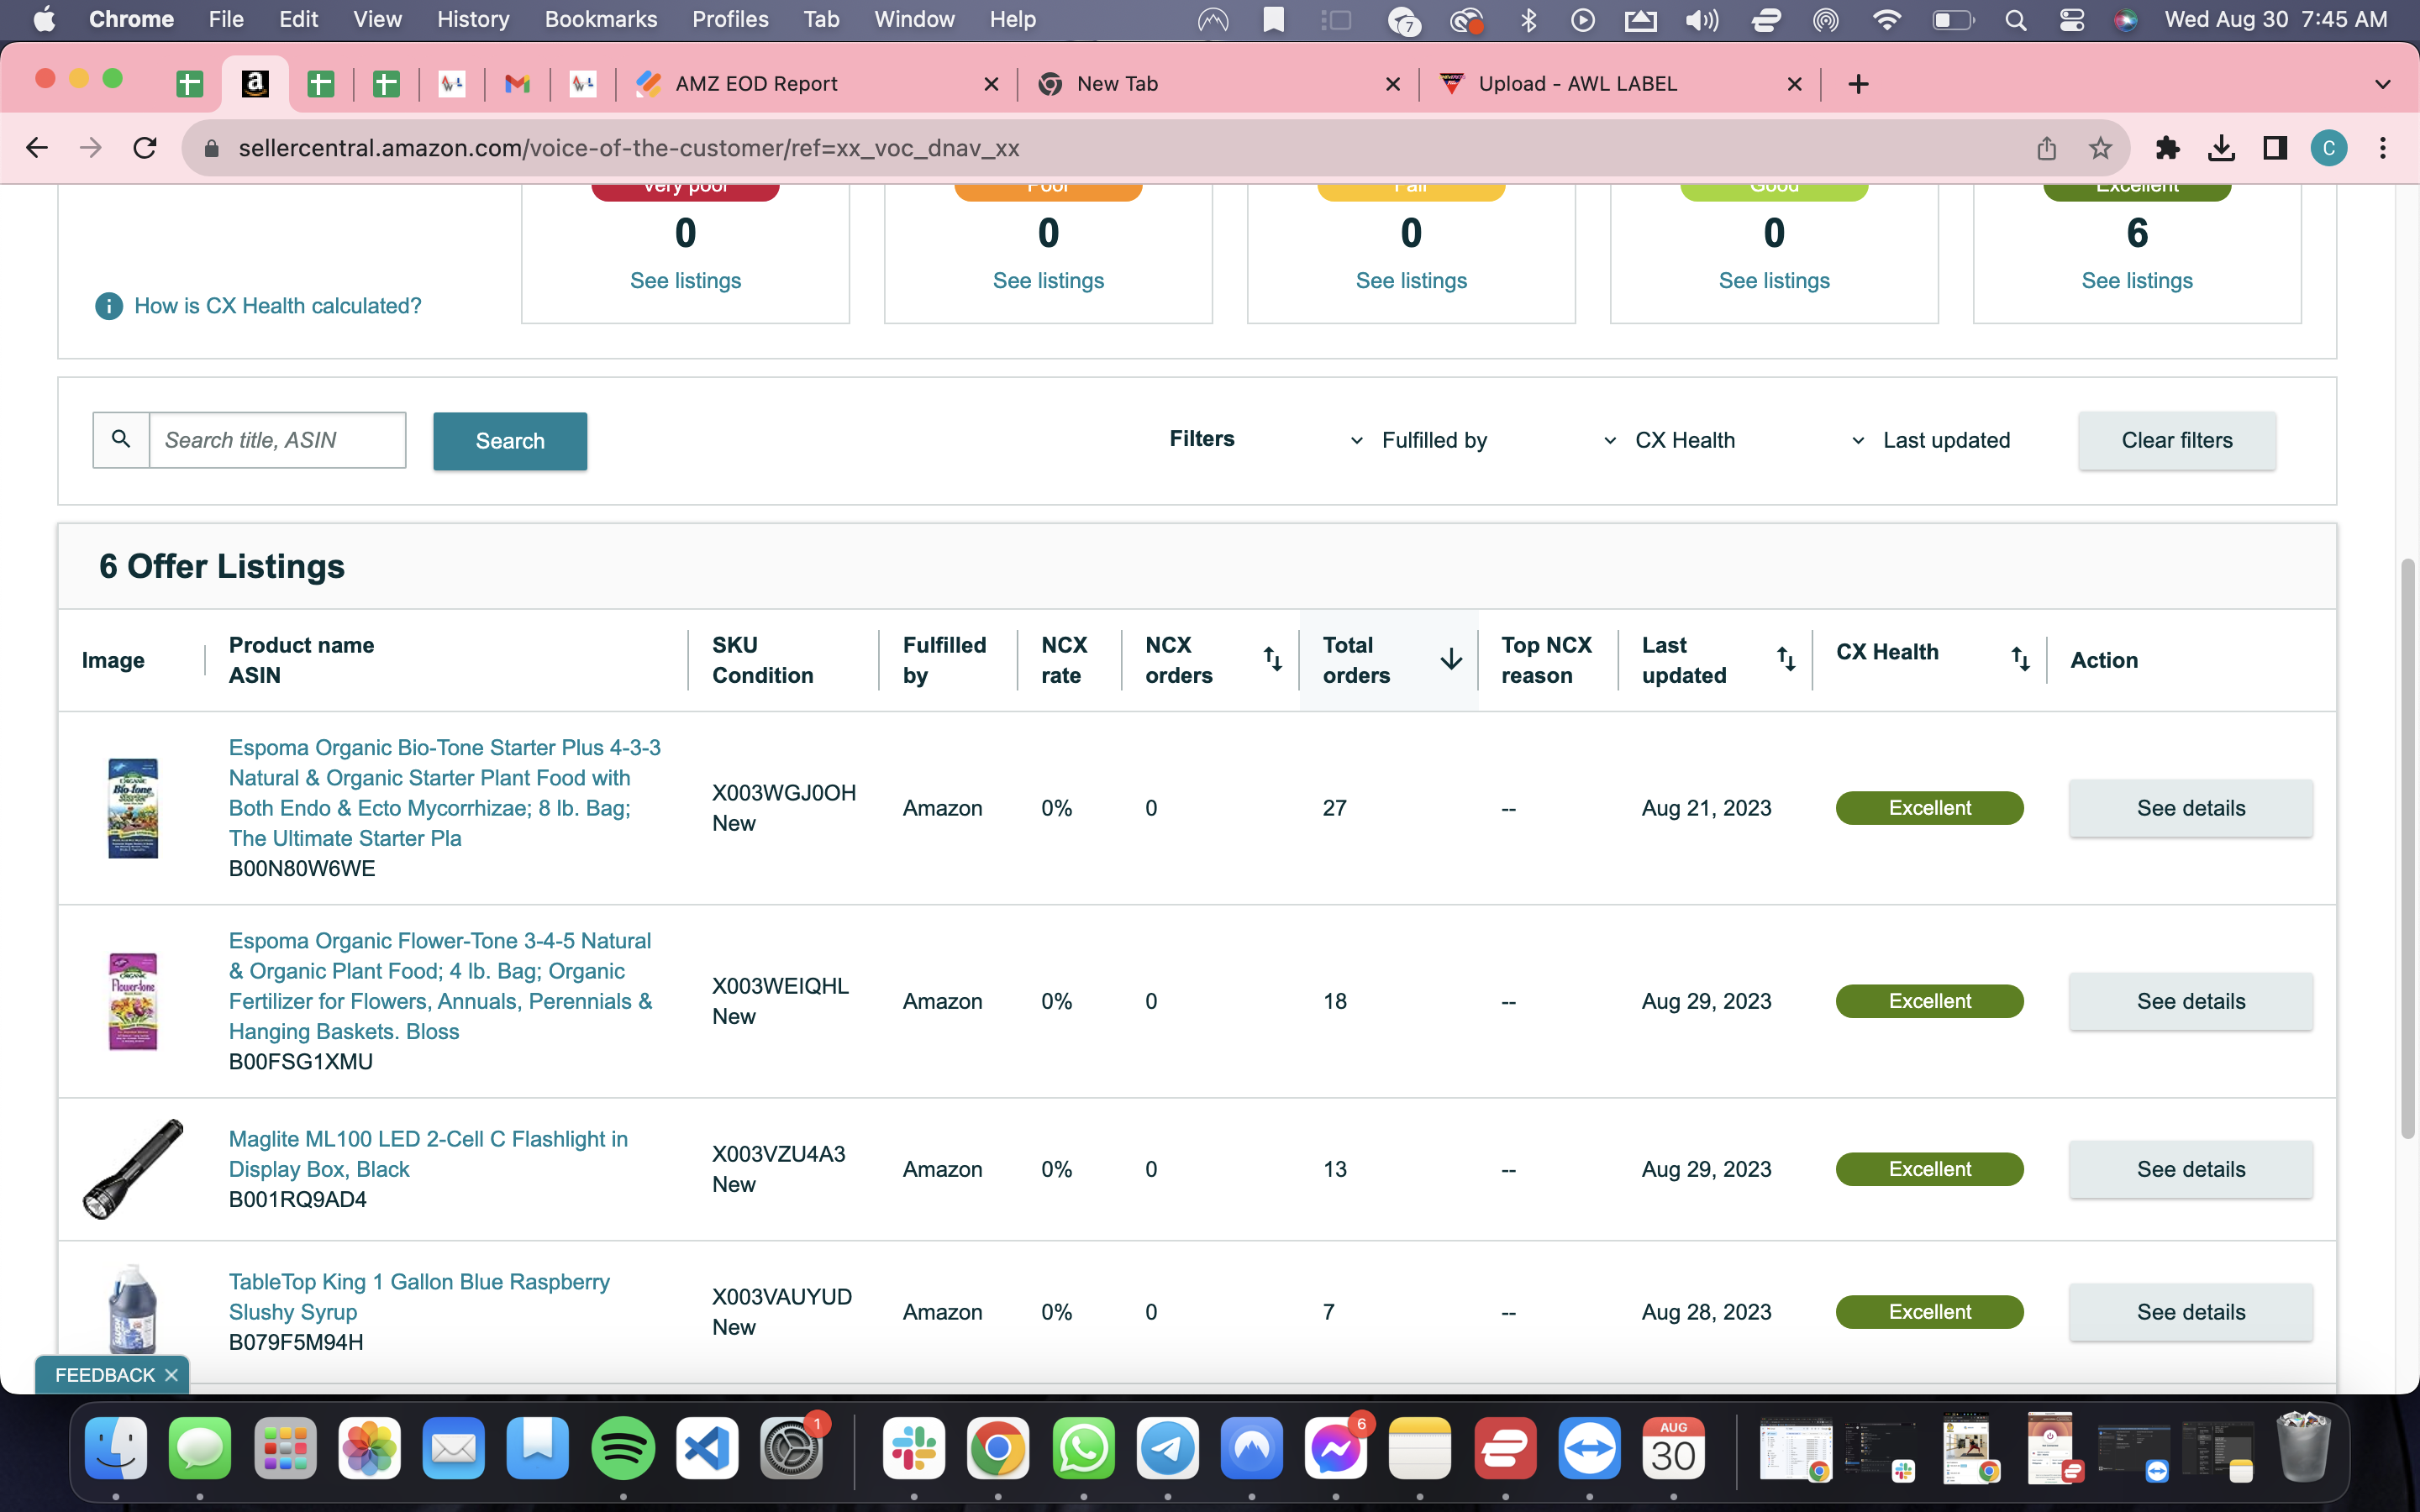This screenshot has width=2420, height=1512.
Task: Switch to AMZ EOD Report tab
Action: click(815, 84)
